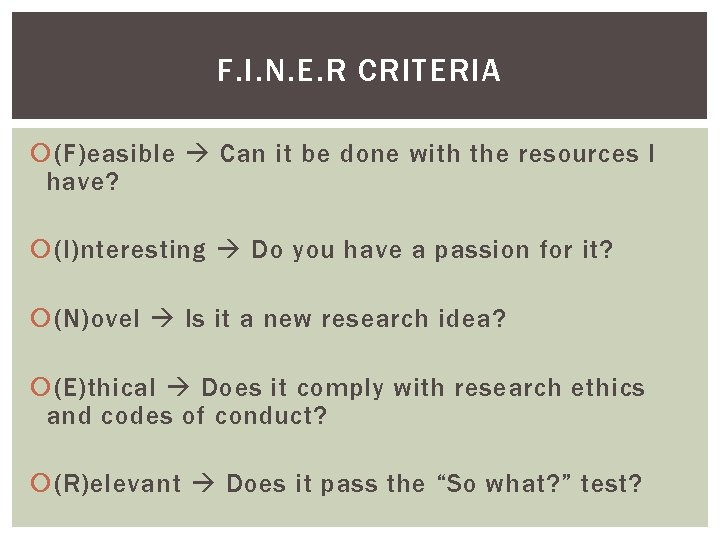Click the arrow after (R)elevant

coord(203,483)
